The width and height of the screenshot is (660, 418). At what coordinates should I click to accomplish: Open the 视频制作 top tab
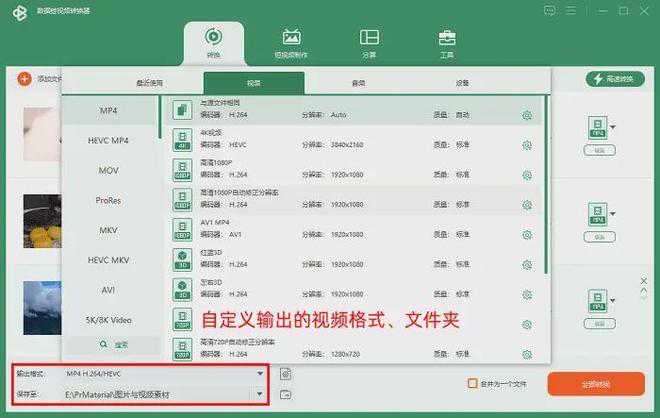click(x=291, y=43)
